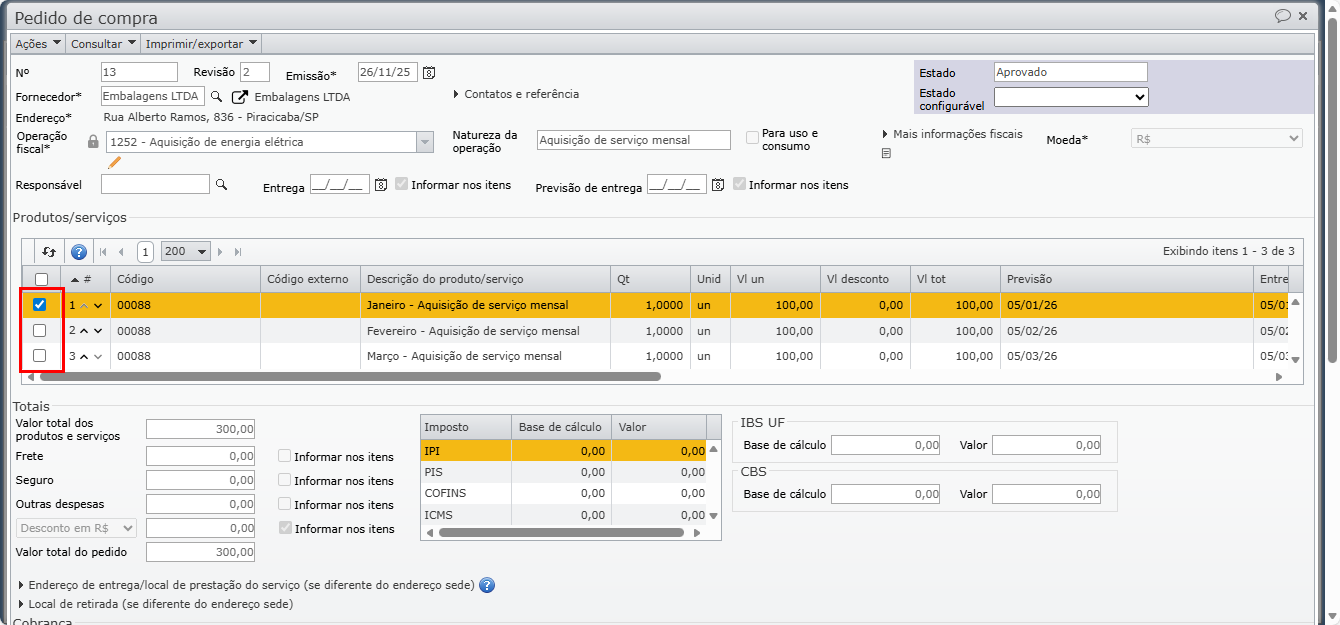Open the Ações menu

coord(38,44)
